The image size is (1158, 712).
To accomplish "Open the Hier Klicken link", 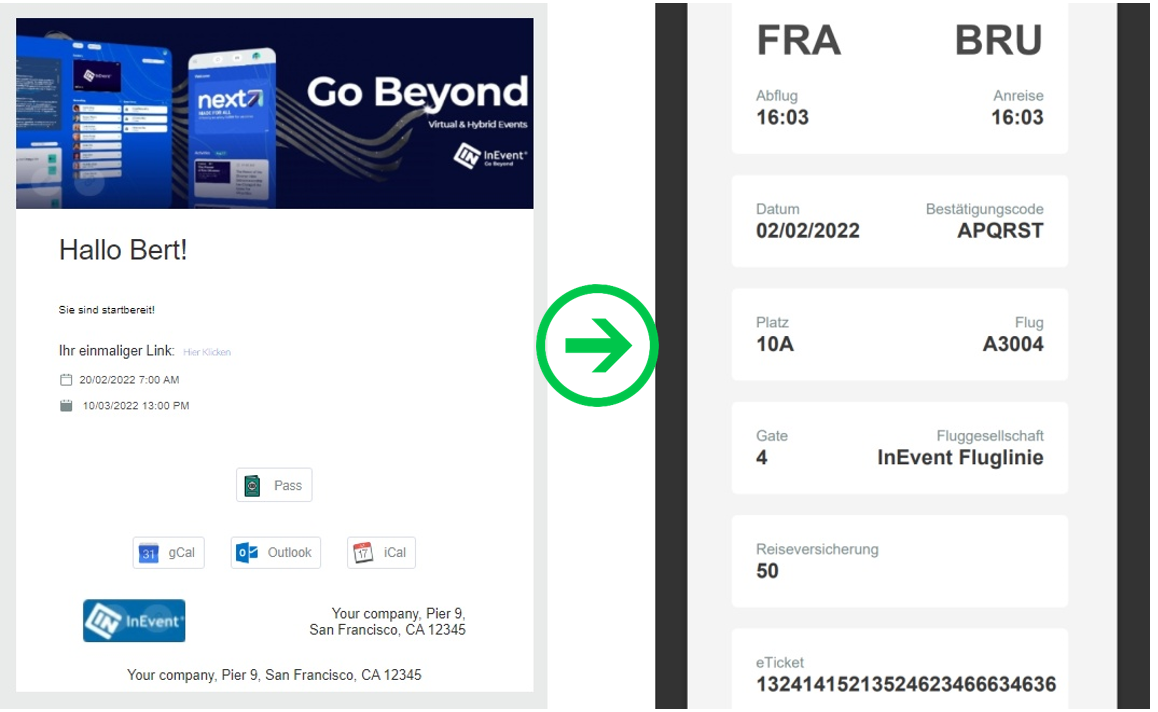I will pyautogui.click(x=207, y=352).
